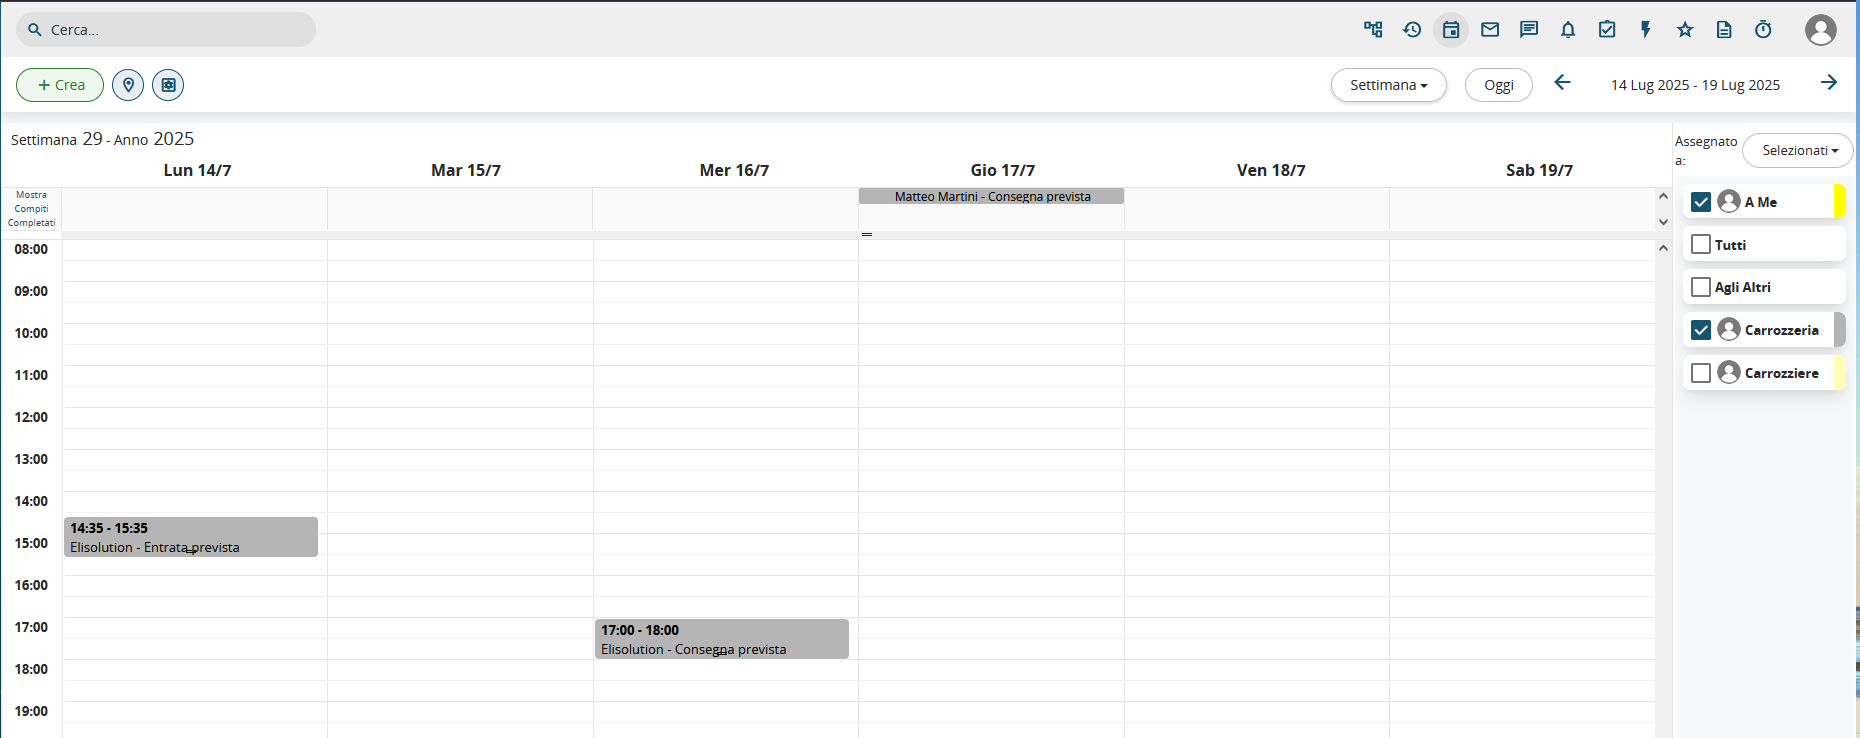Click the stopwatch timer icon
Screen dimensions: 1860x738
point(1763,30)
